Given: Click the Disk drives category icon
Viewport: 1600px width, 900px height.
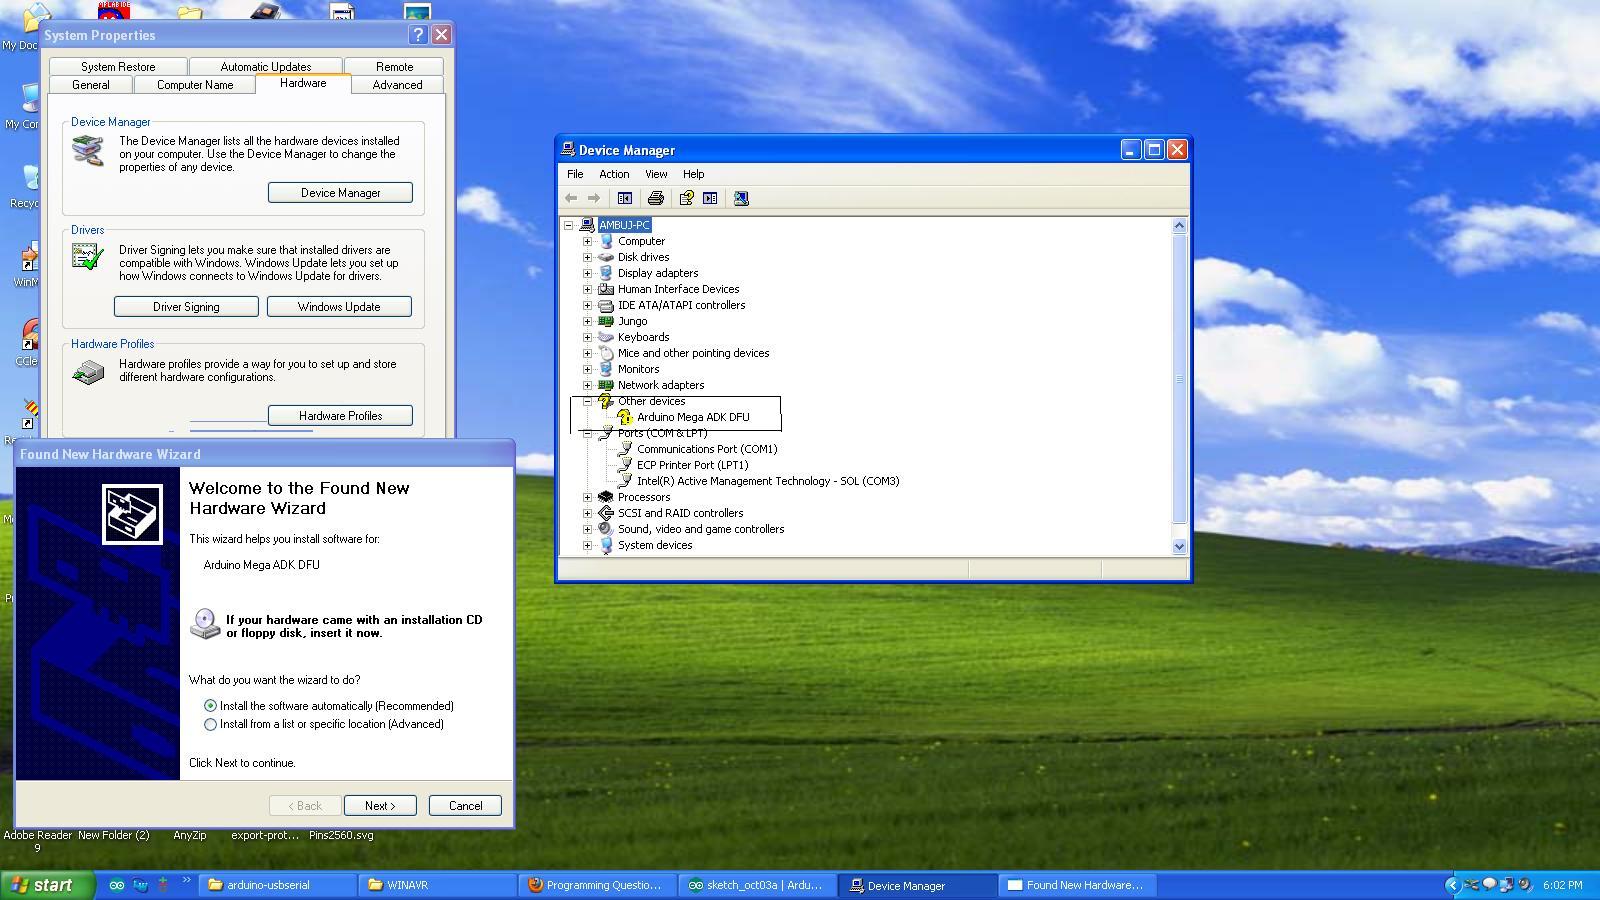Looking at the screenshot, I should pos(605,257).
